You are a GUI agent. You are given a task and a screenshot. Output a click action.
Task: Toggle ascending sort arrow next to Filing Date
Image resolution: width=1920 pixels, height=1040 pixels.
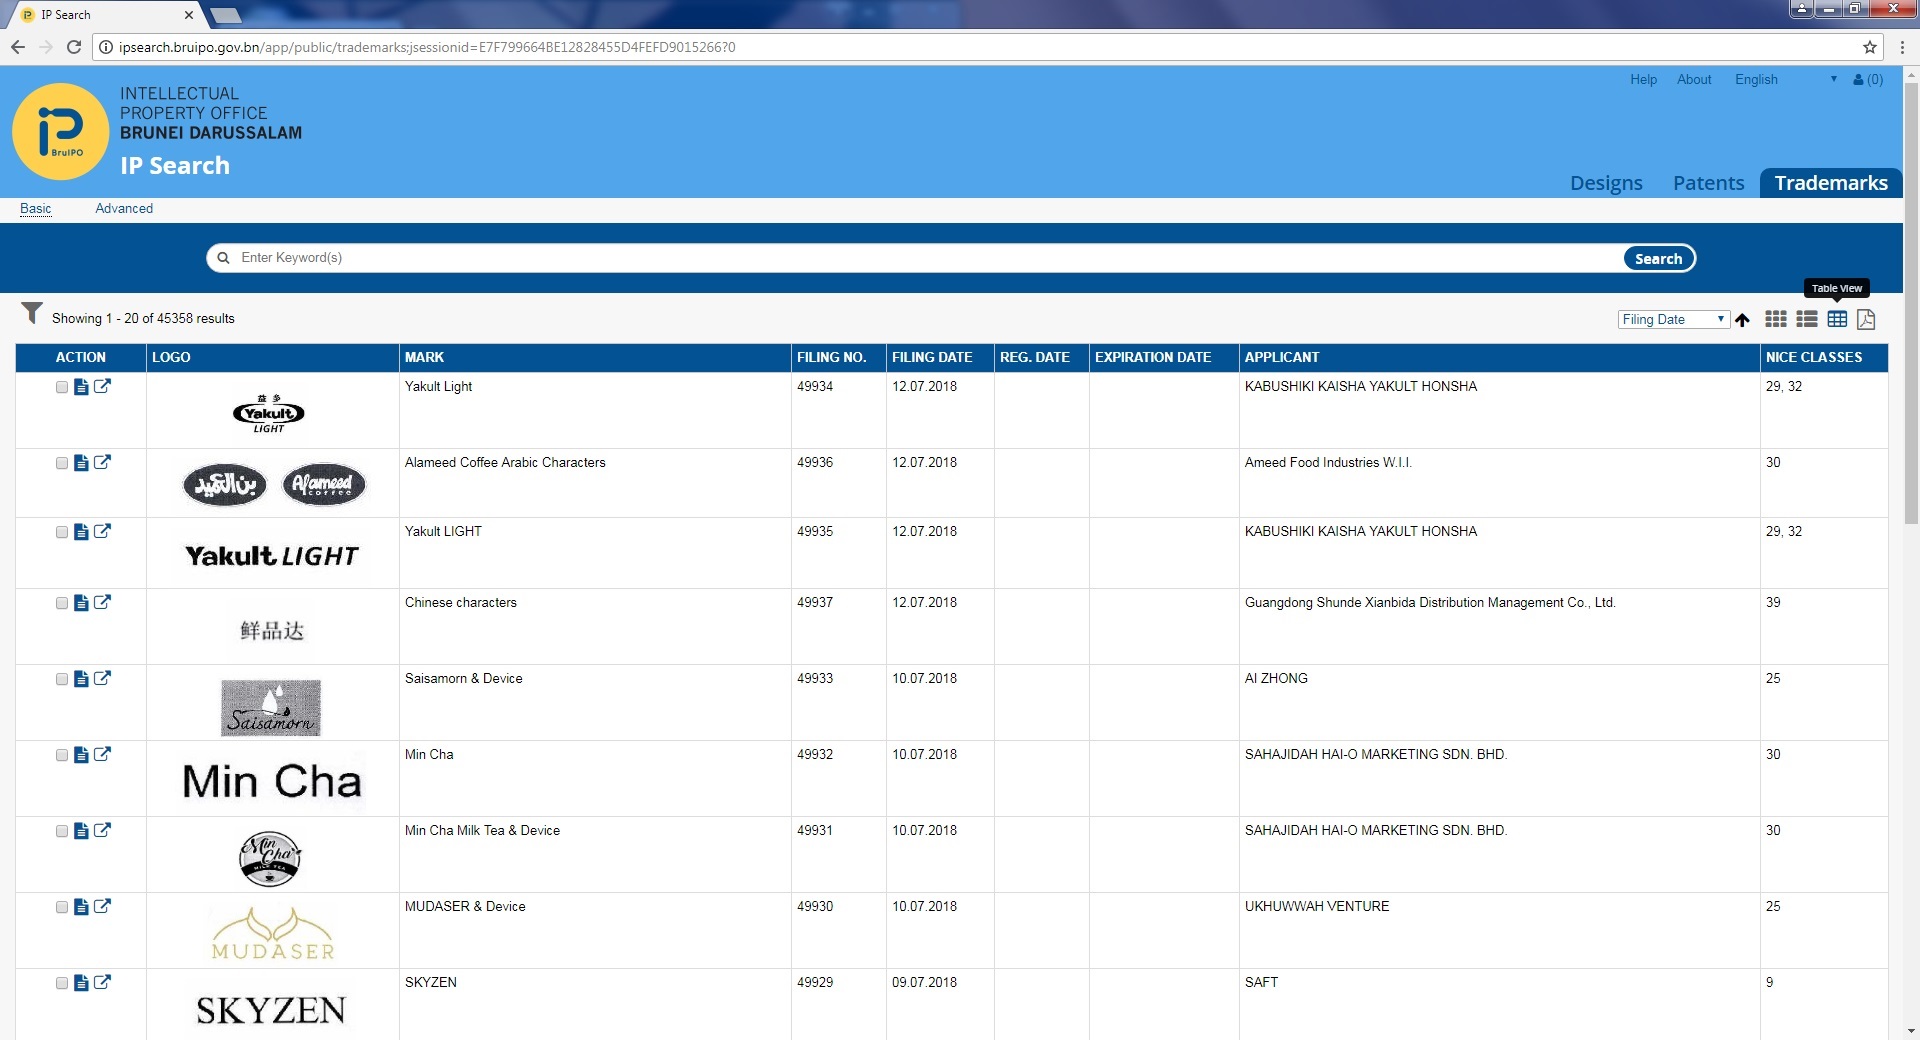(x=1742, y=320)
